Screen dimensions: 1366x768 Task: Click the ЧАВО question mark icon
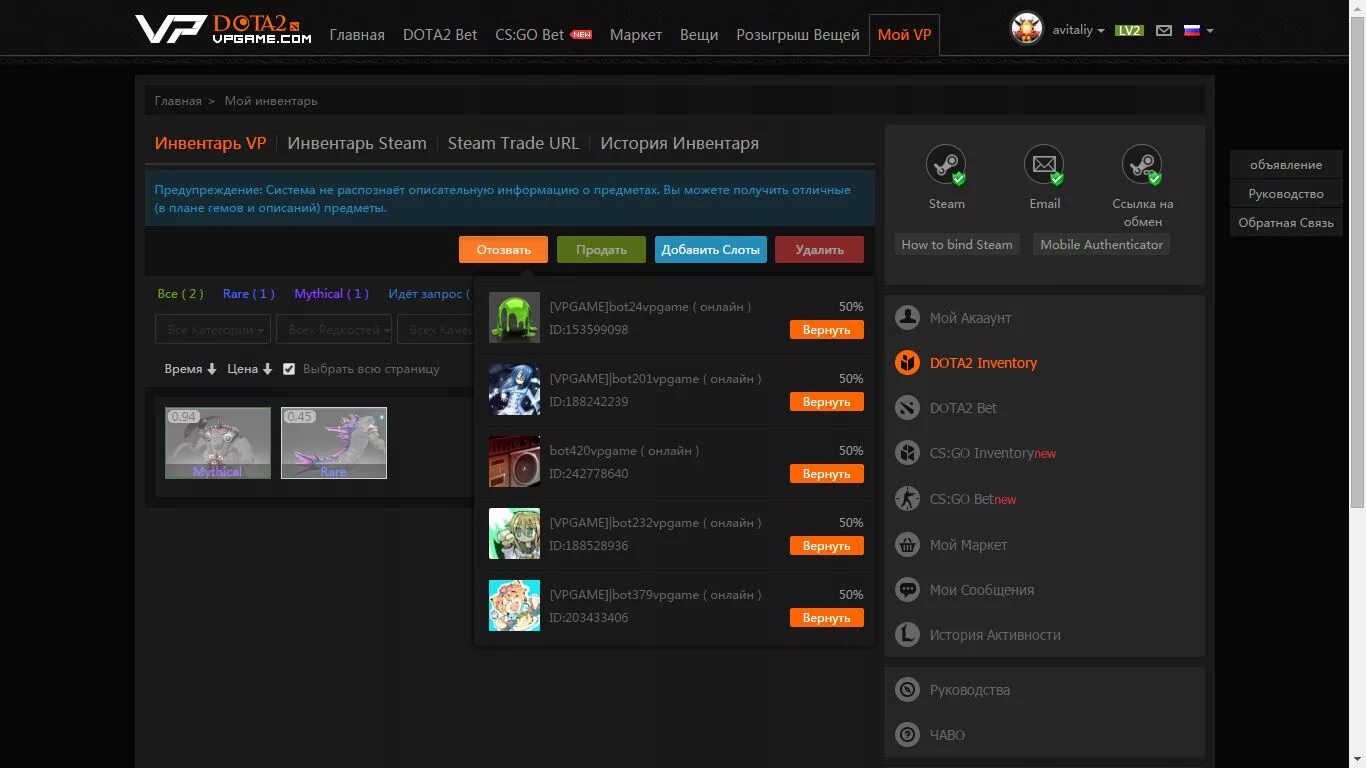click(x=907, y=735)
